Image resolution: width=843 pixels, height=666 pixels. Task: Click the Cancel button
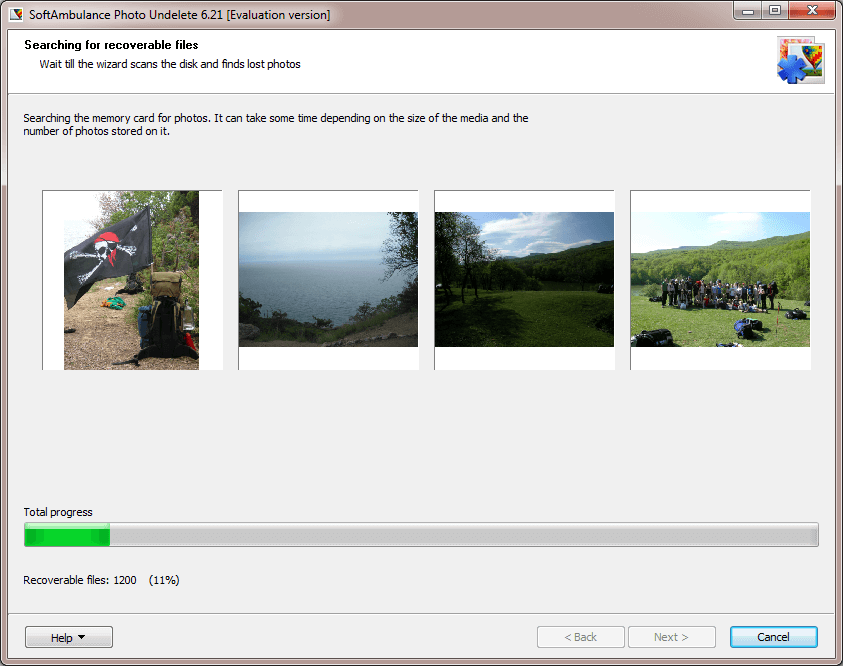coord(774,637)
